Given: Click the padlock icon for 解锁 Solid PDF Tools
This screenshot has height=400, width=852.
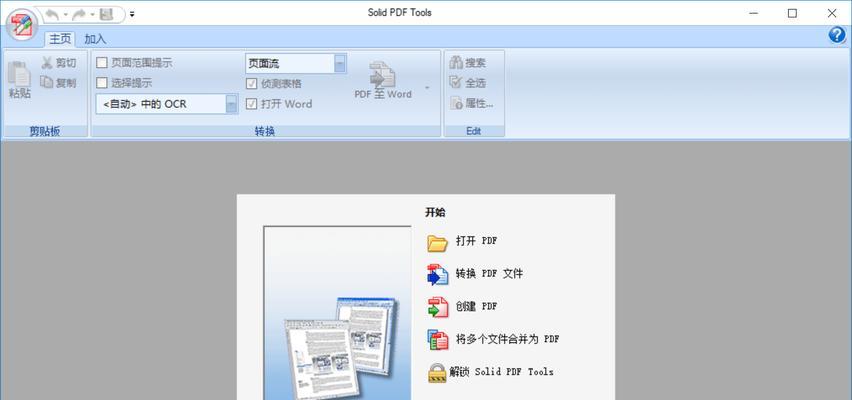Looking at the screenshot, I should 437,373.
